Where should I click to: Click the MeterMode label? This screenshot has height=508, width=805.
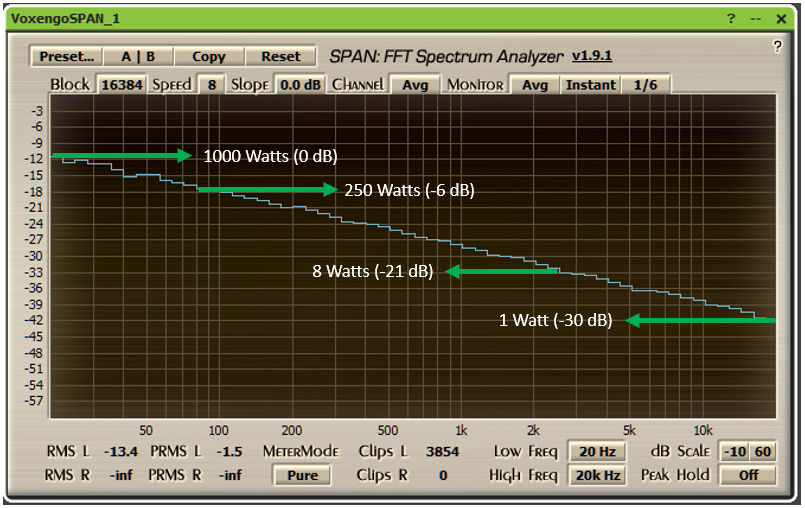point(301,451)
